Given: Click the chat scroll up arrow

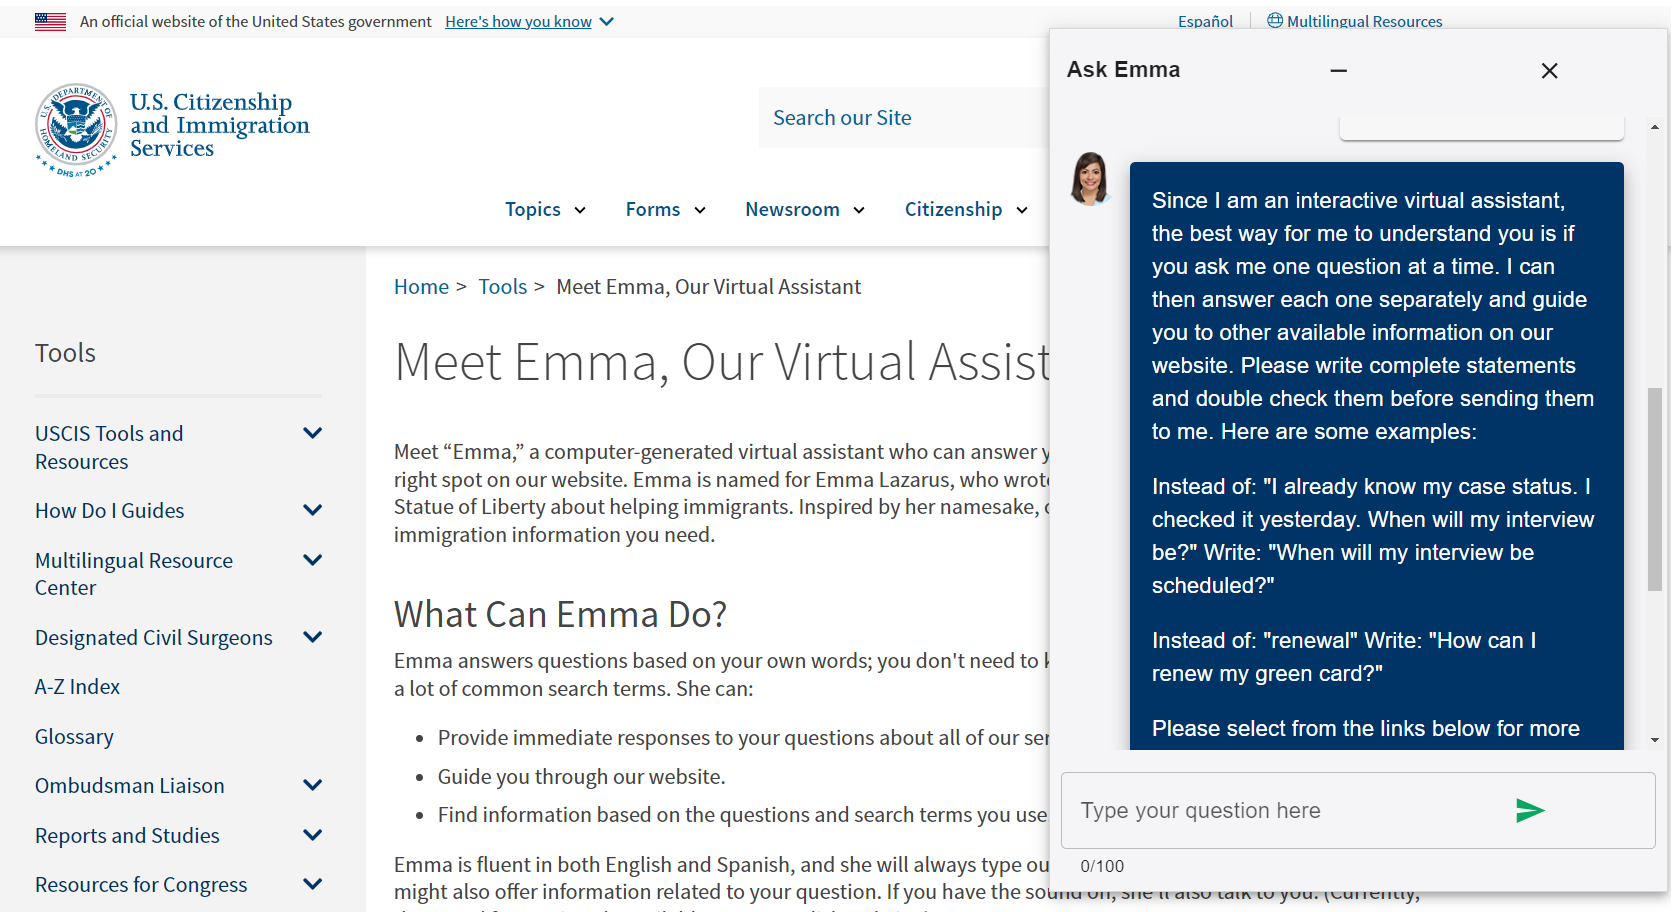Looking at the screenshot, I should click(x=1654, y=127).
